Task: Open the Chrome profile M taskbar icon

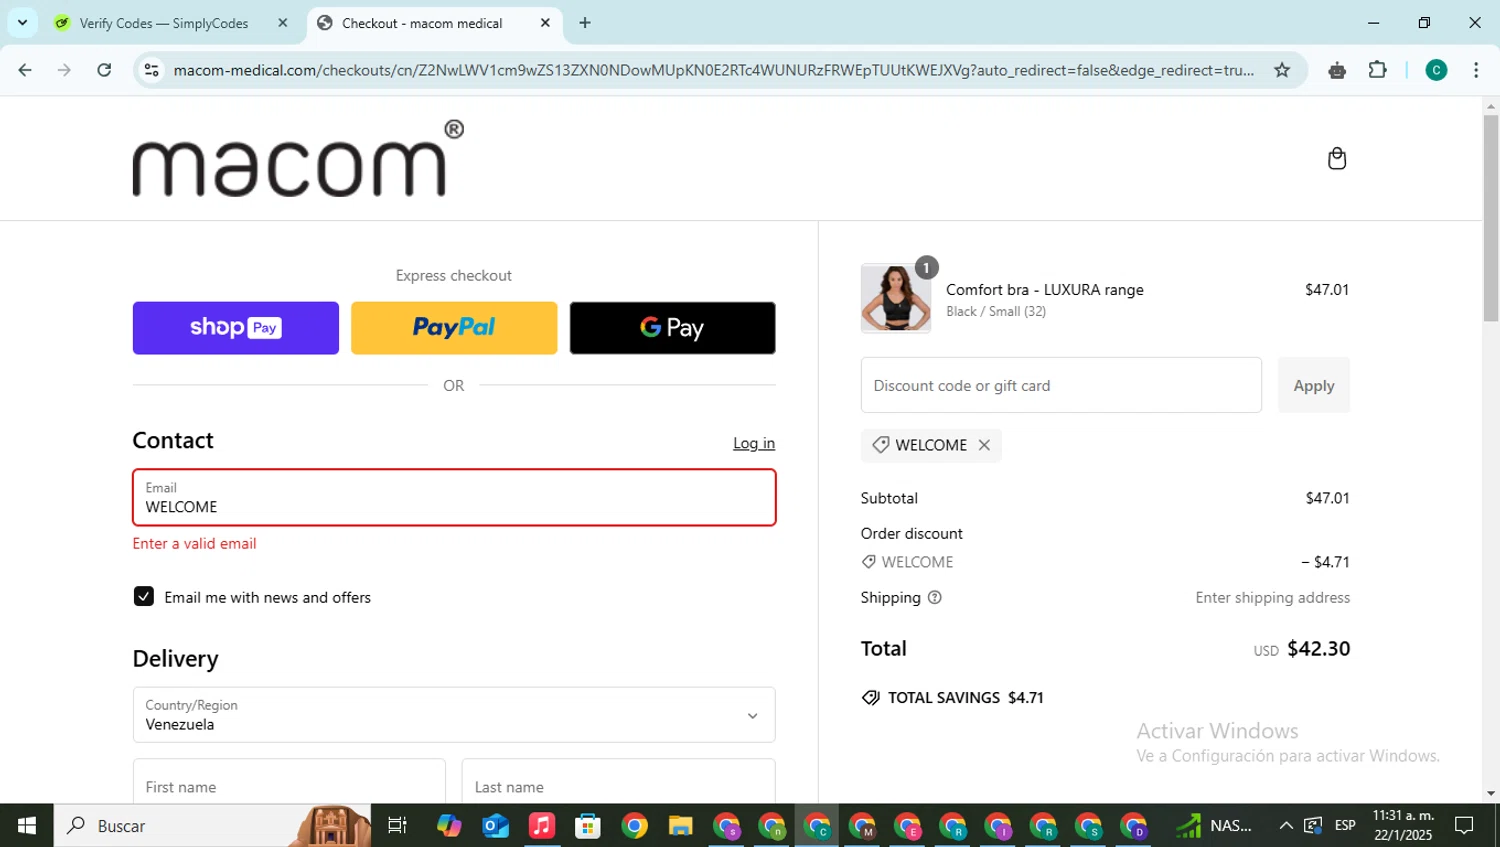Action: pos(862,826)
